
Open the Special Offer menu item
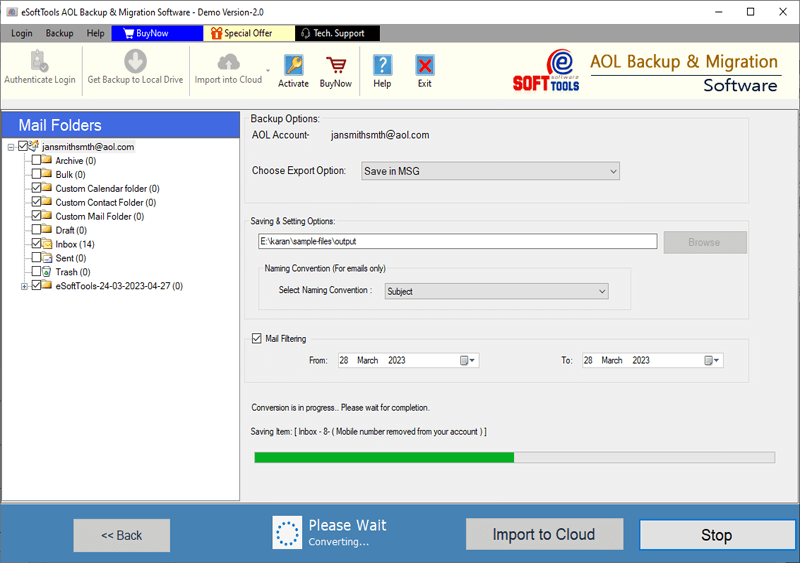point(241,33)
